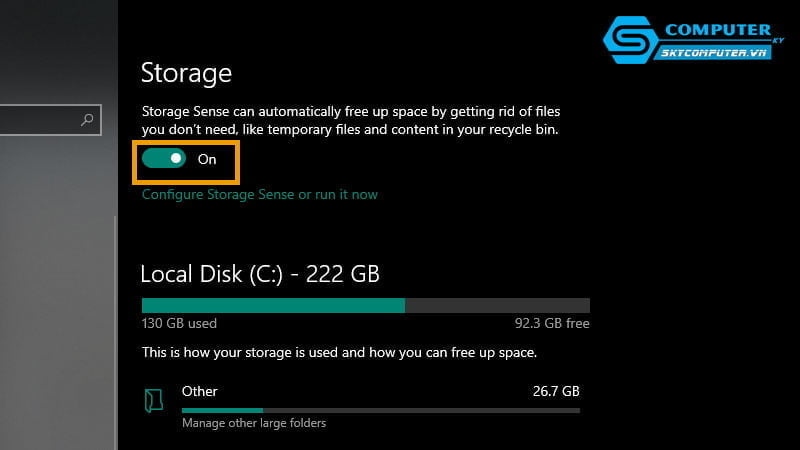The width and height of the screenshot is (800, 450).
Task: Click Manage other large folders
Action: point(254,423)
